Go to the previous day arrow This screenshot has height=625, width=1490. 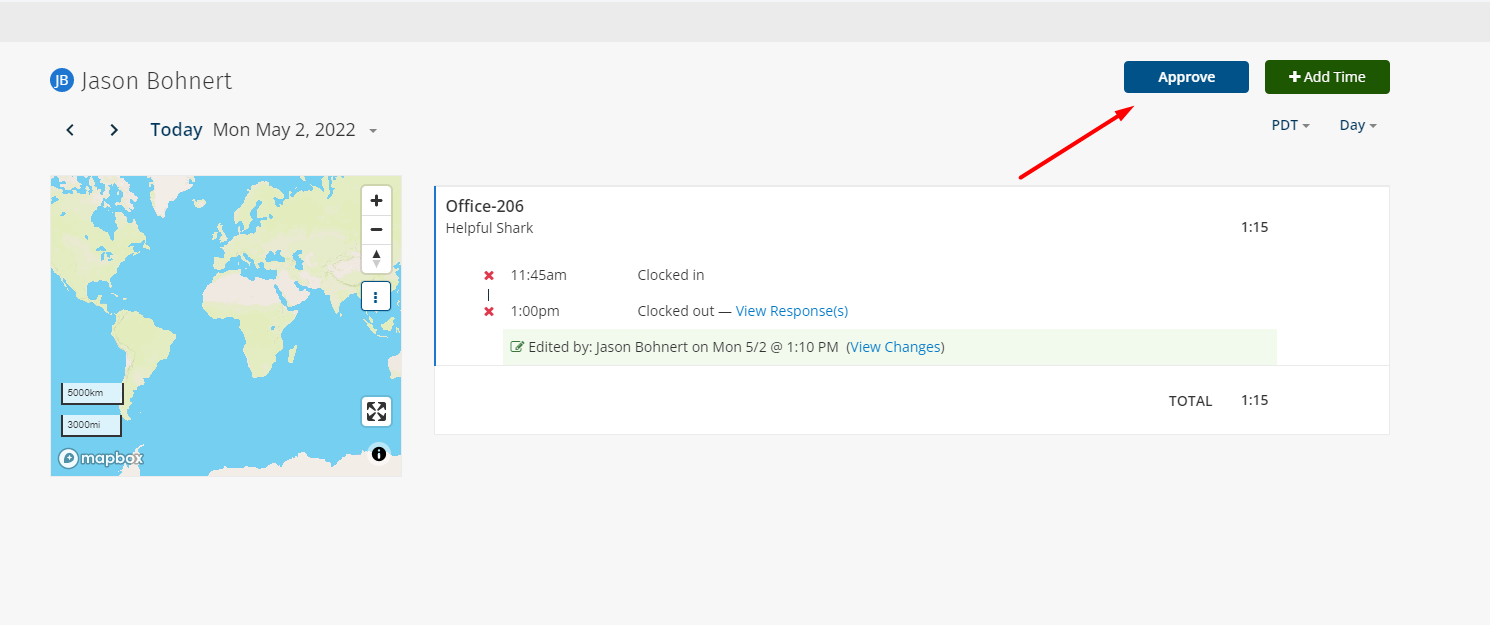pos(70,130)
